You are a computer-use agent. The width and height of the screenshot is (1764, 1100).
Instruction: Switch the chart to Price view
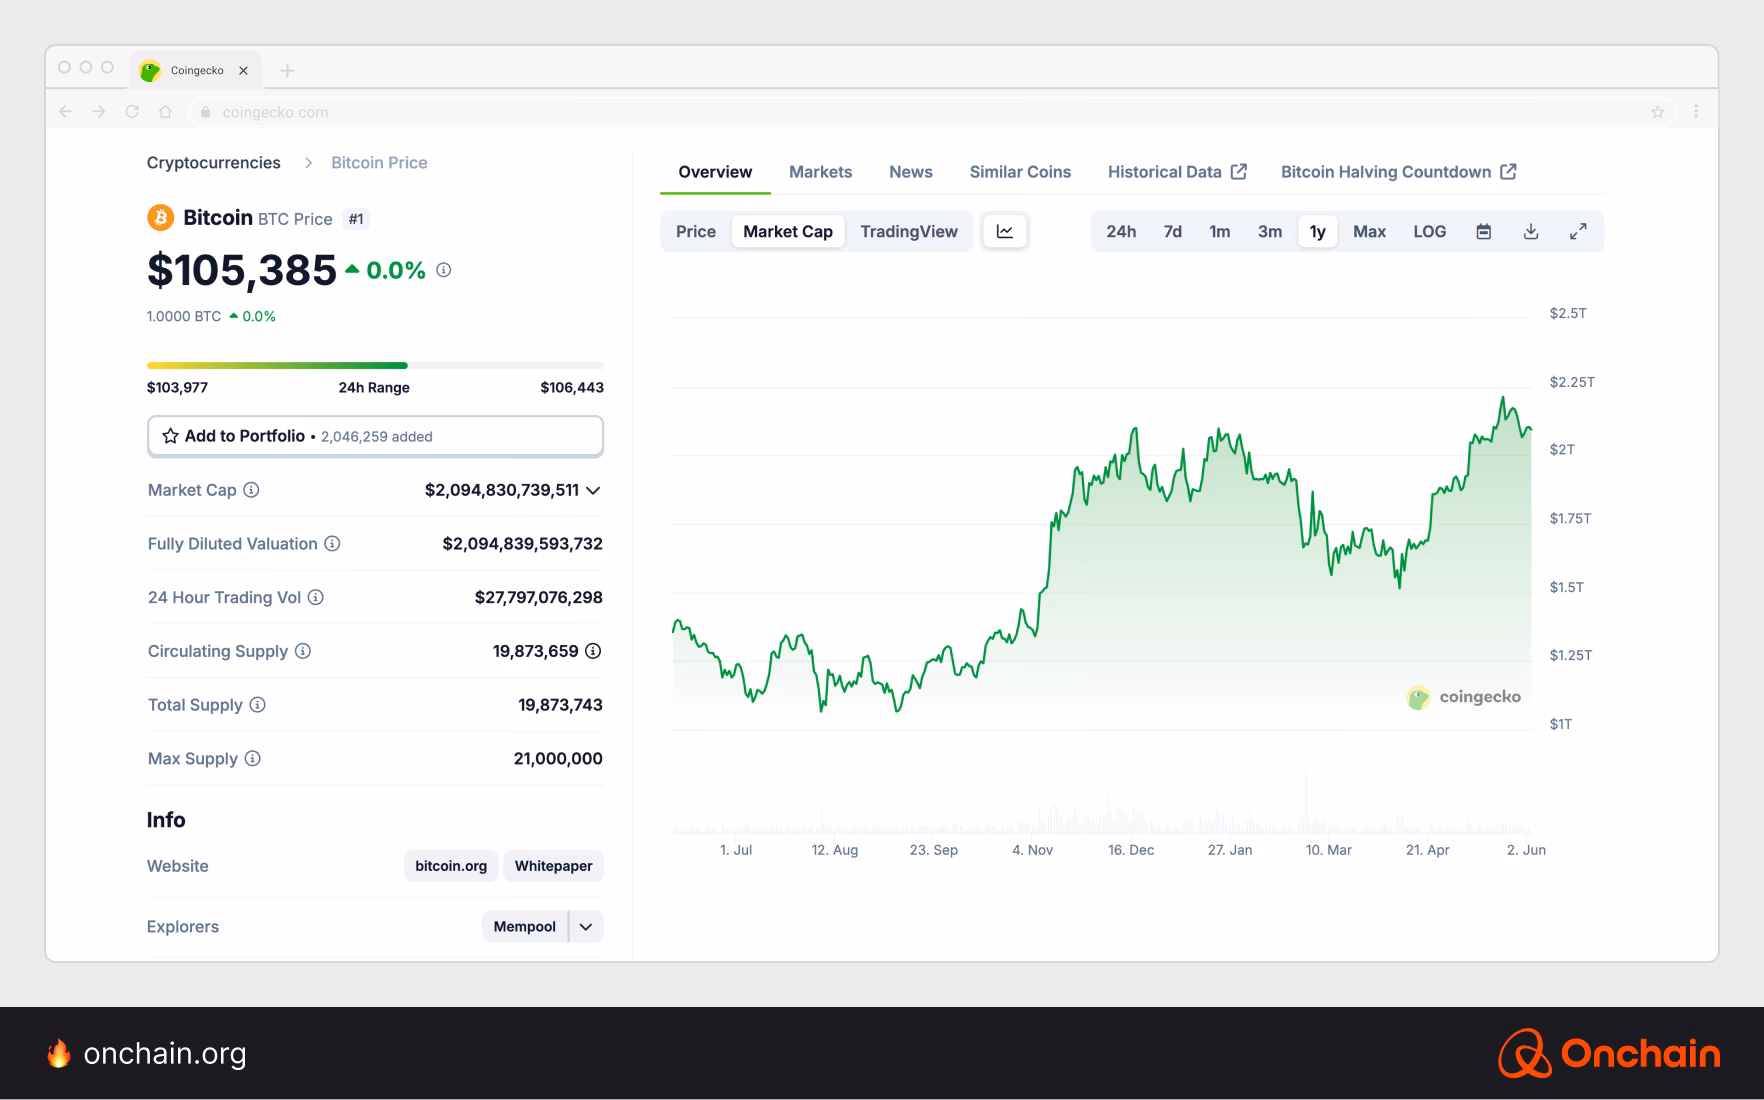(695, 231)
